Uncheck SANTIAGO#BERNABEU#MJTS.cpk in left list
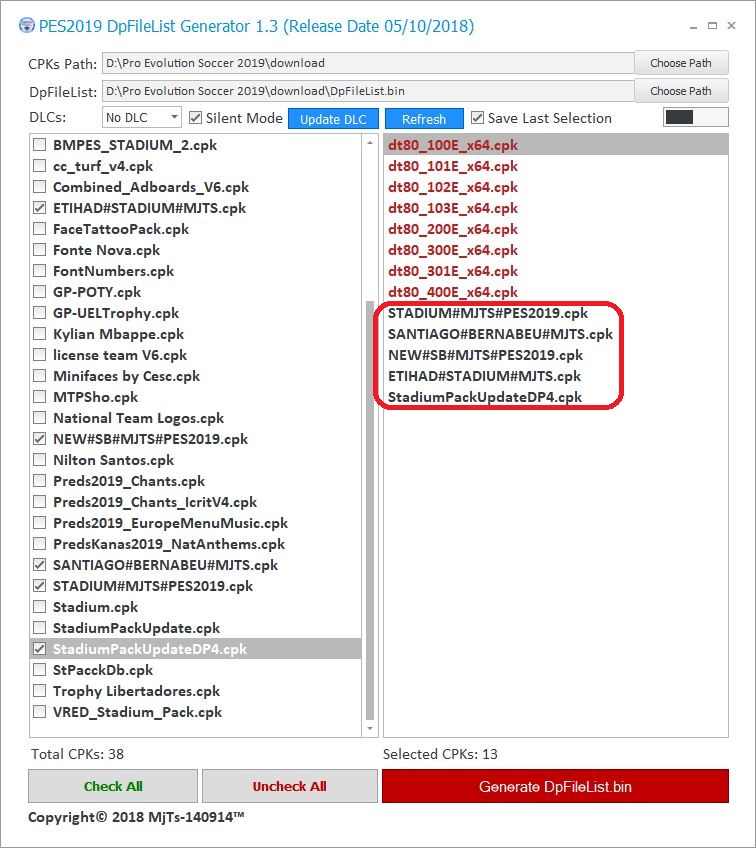Viewport: 756px width, 848px height. click(39, 565)
